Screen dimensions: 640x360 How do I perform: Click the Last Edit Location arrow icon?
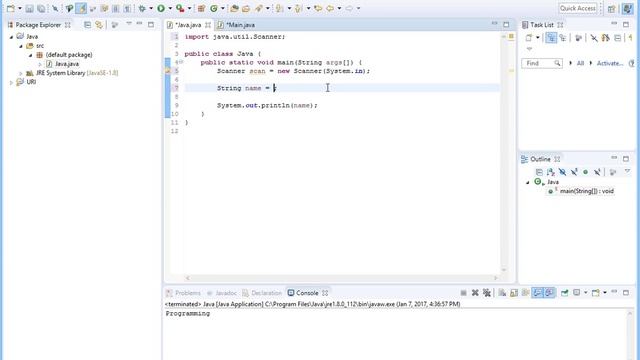pyautogui.click(x=318, y=8)
